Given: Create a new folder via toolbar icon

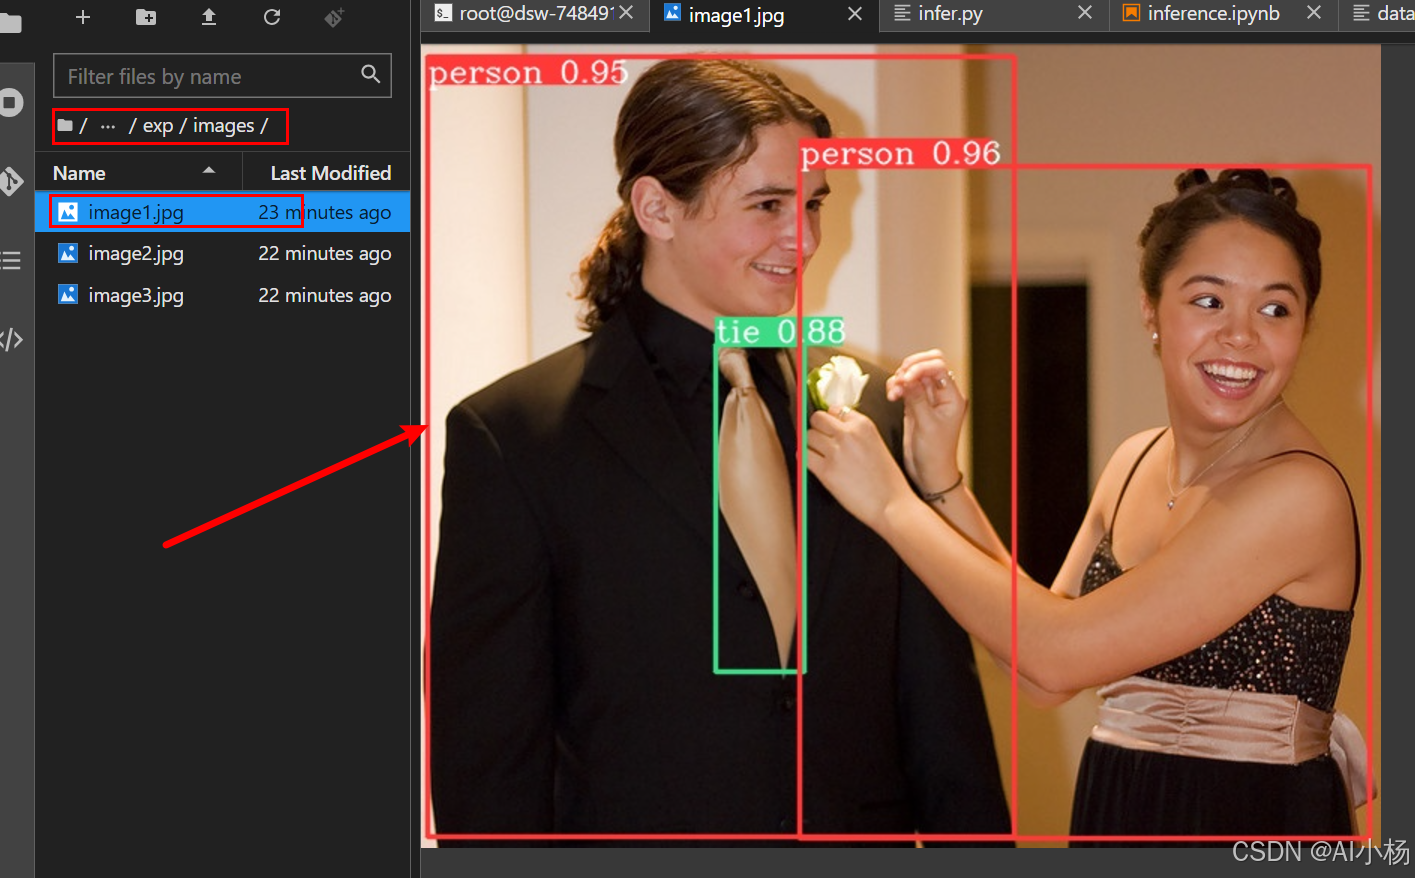Looking at the screenshot, I should [x=146, y=17].
